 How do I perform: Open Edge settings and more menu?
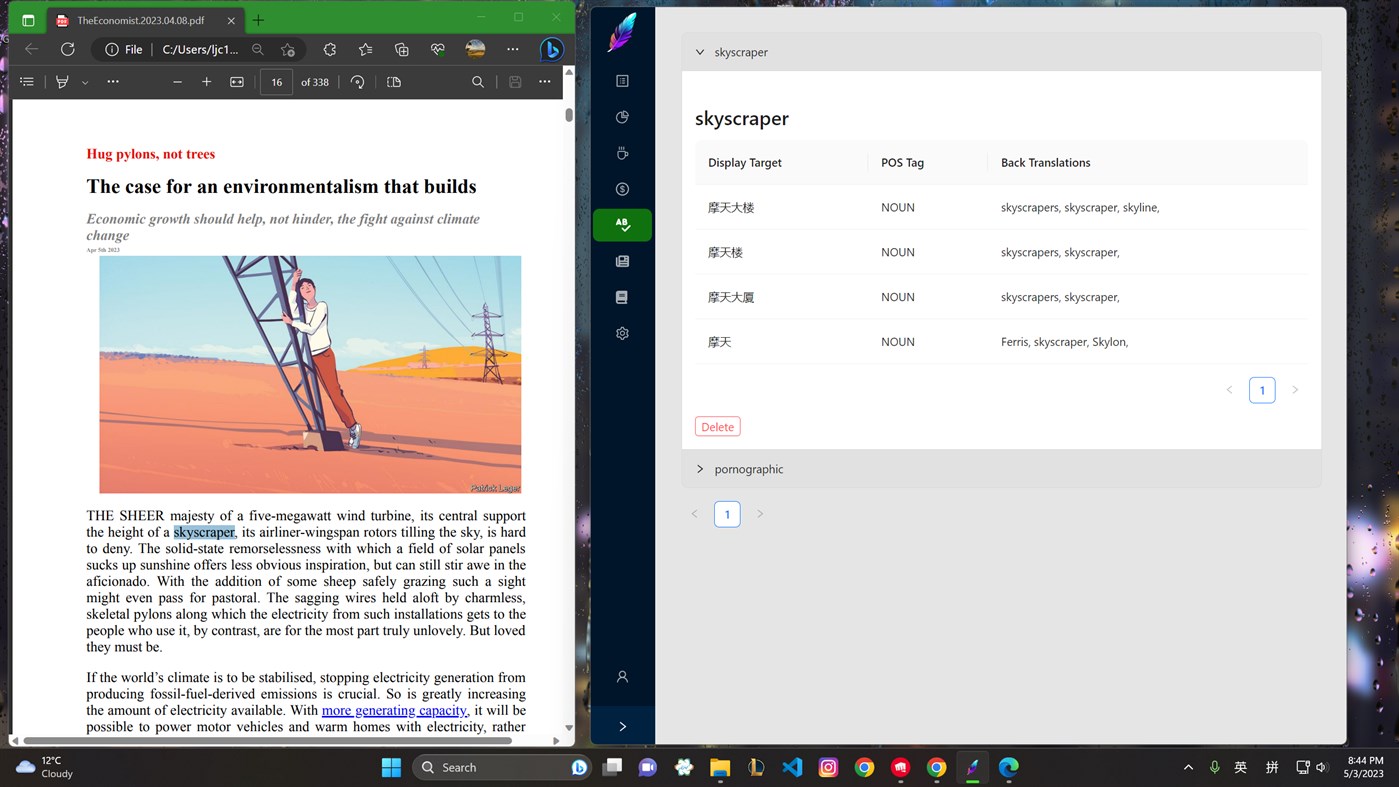[x=513, y=49]
